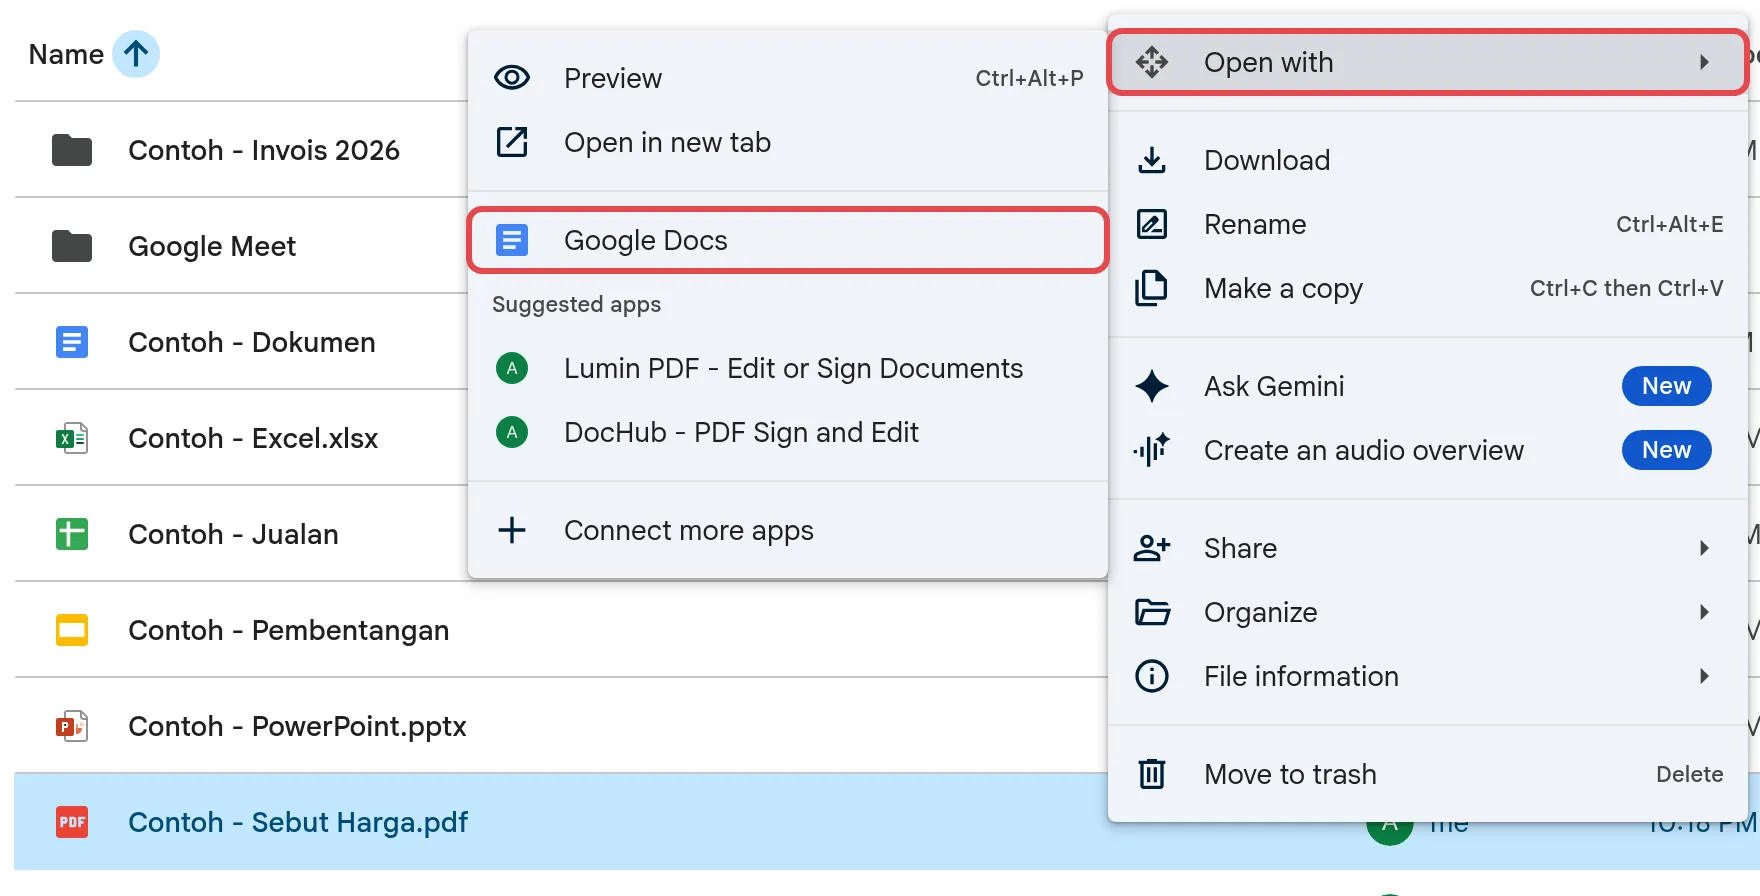Choose DocHub - PDF Sign and Edit
This screenshot has width=1760, height=896.
pos(788,432)
